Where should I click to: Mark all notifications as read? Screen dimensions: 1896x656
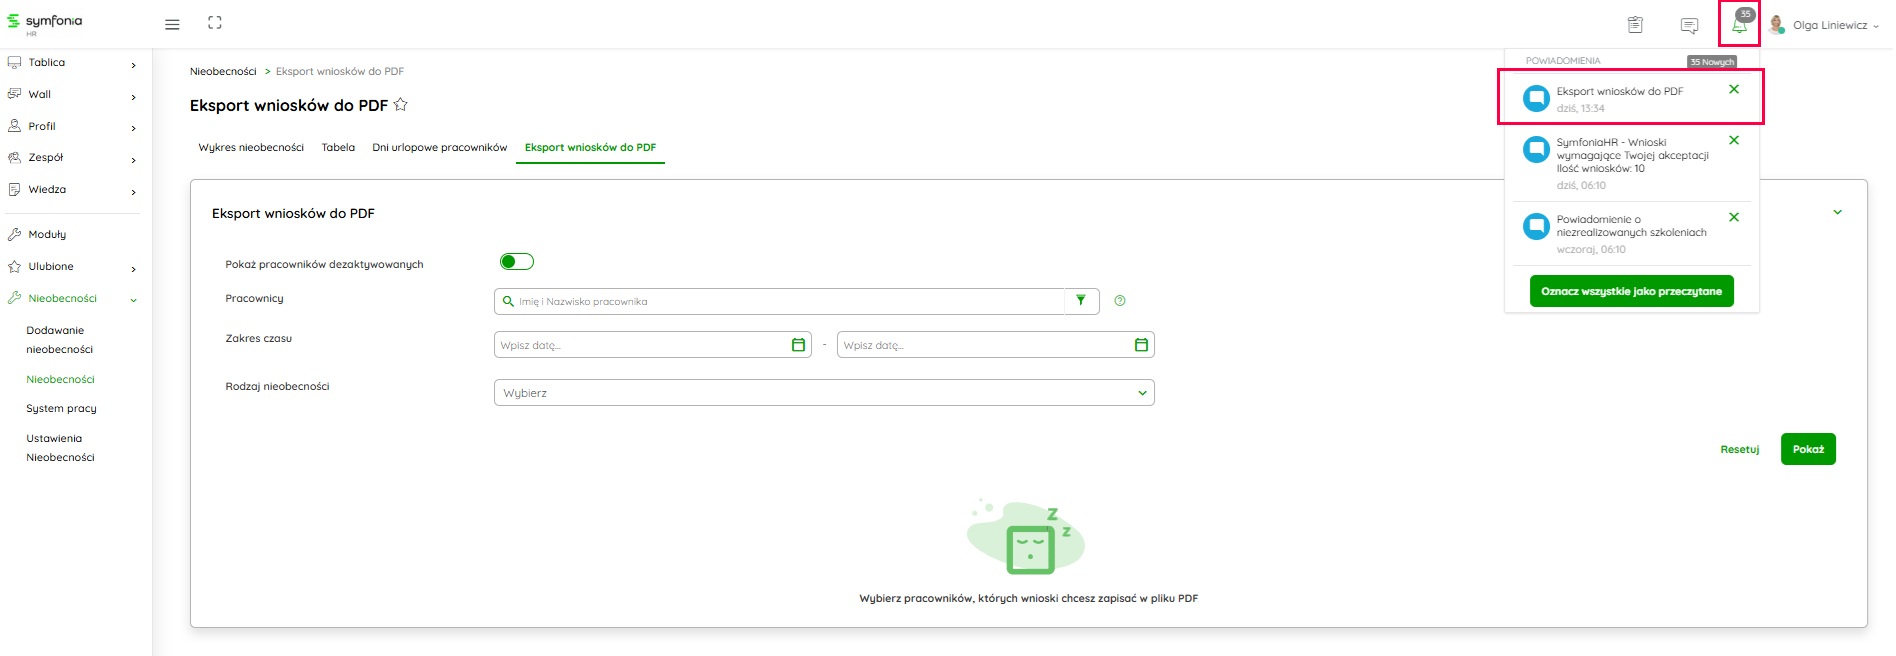[x=1631, y=292]
